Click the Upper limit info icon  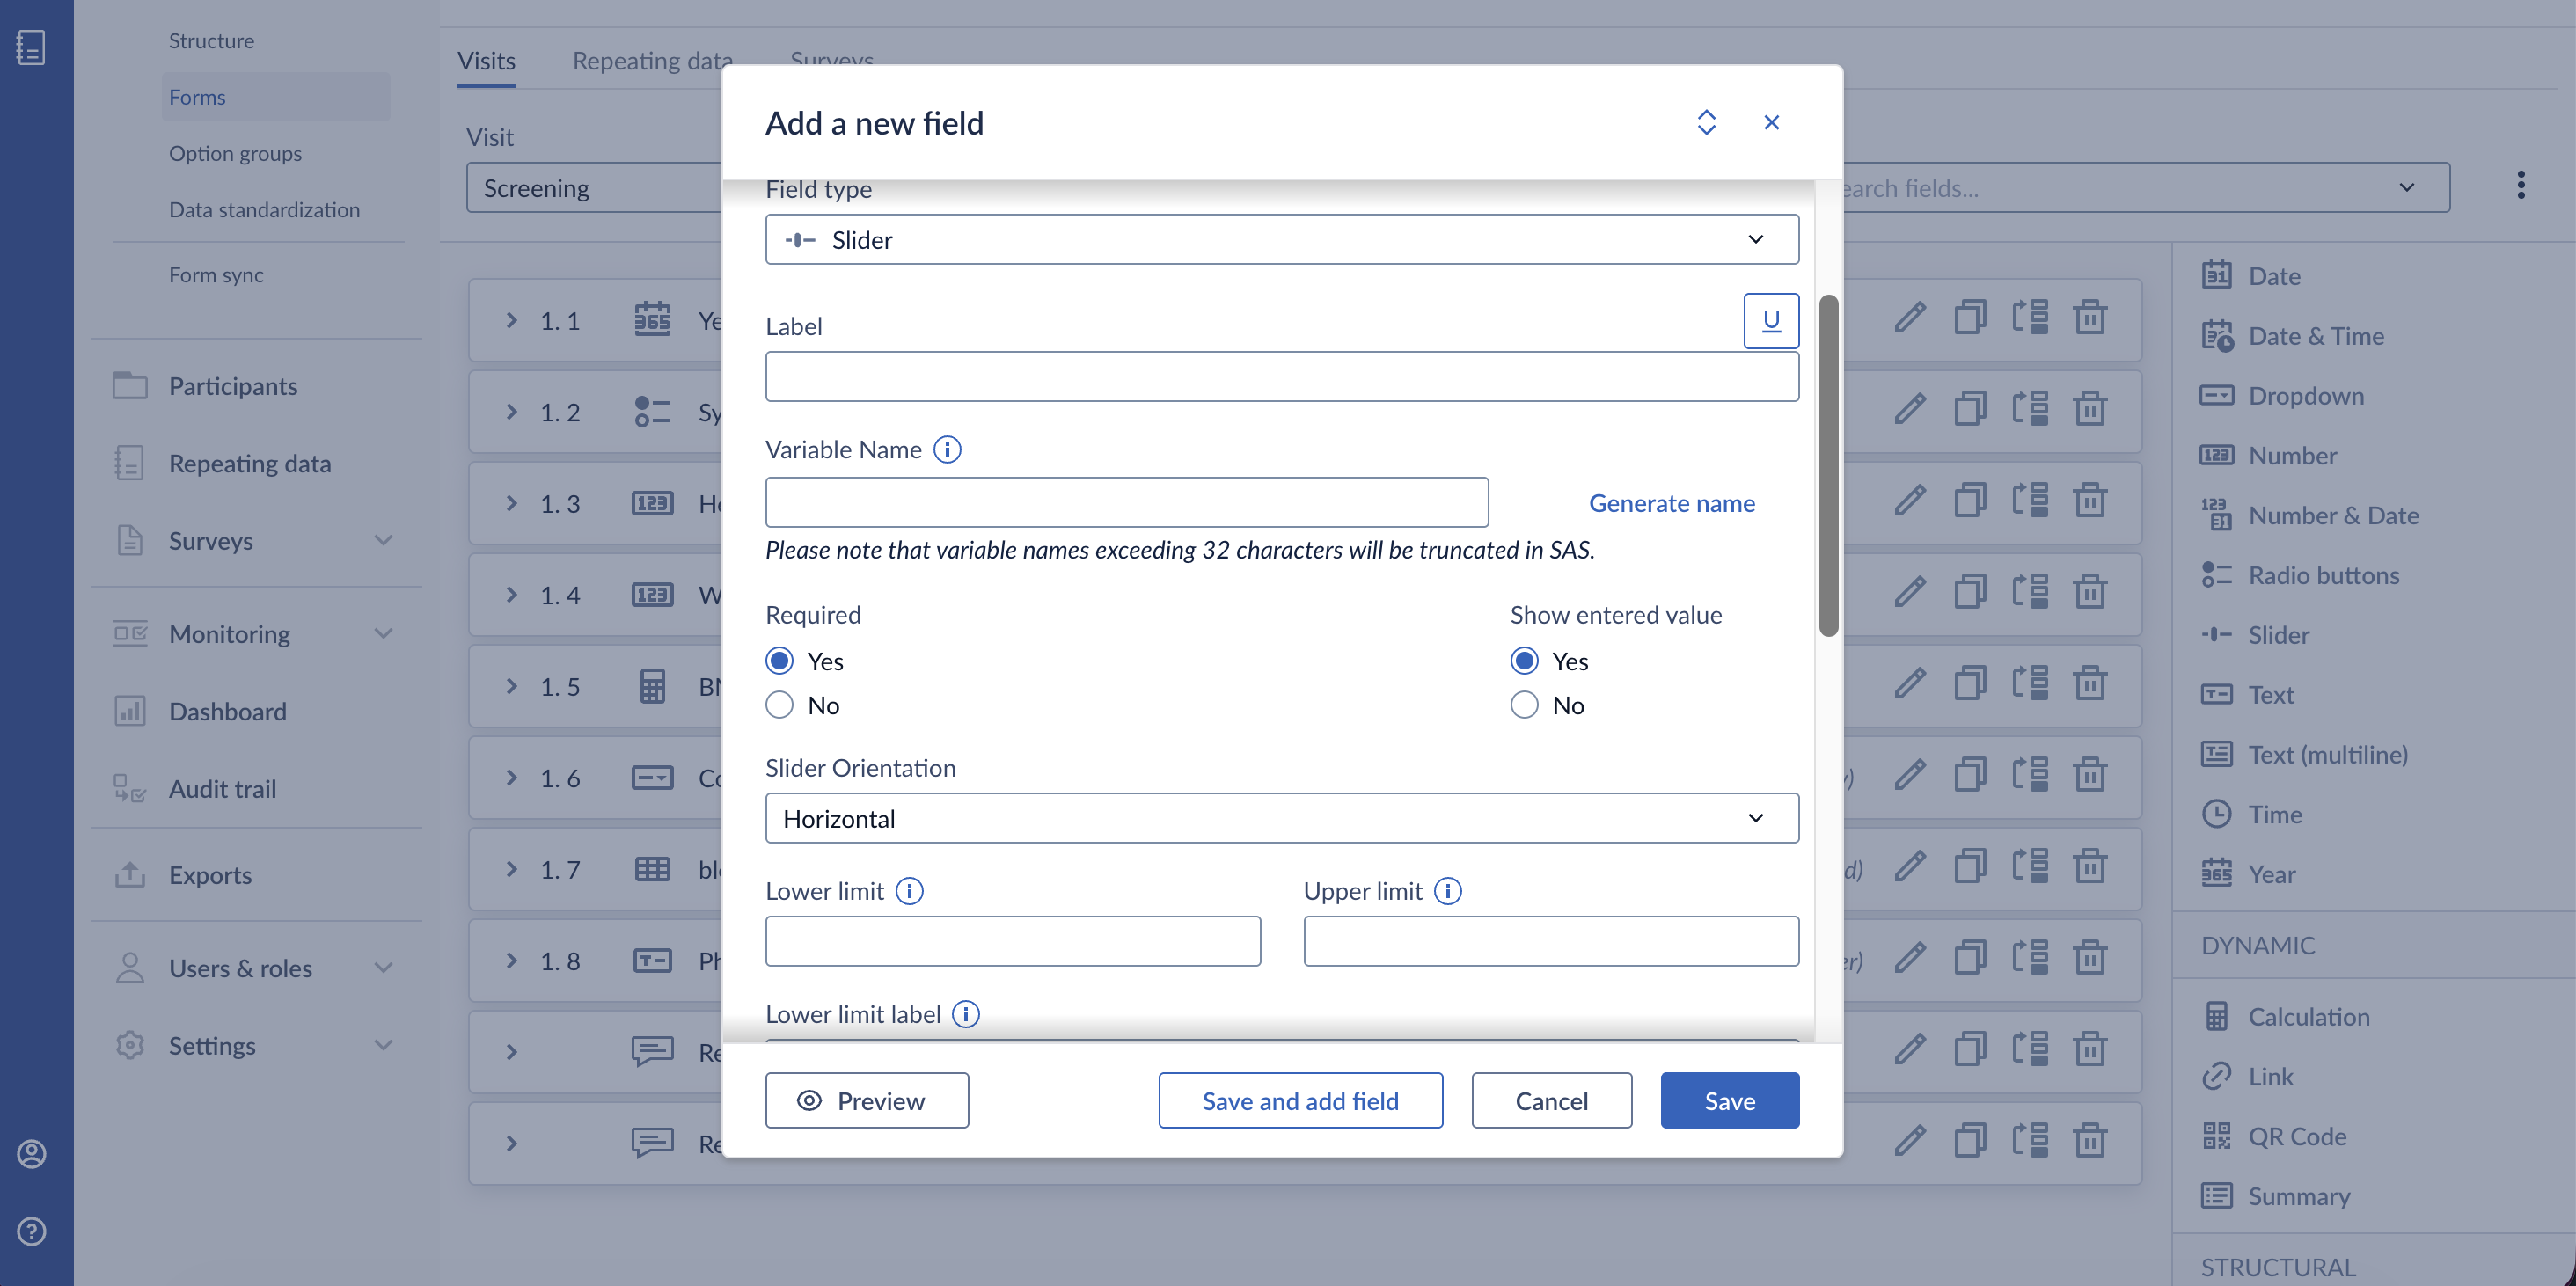pyautogui.click(x=1447, y=891)
